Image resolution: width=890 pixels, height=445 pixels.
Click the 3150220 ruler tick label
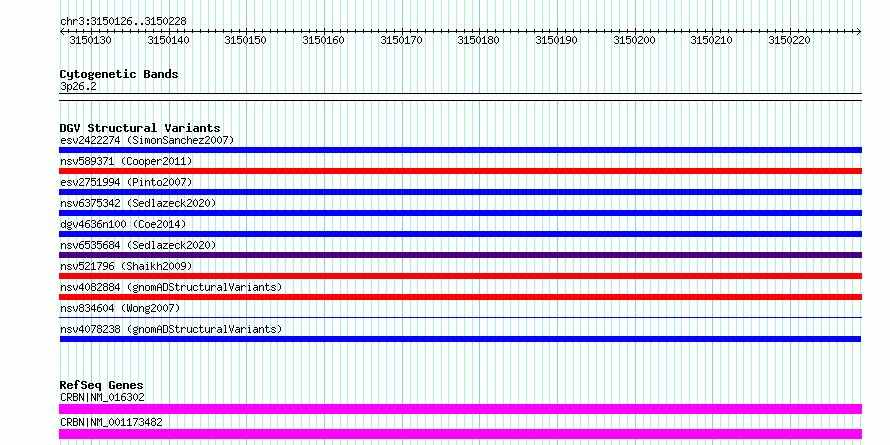pyautogui.click(x=790, y=40)
